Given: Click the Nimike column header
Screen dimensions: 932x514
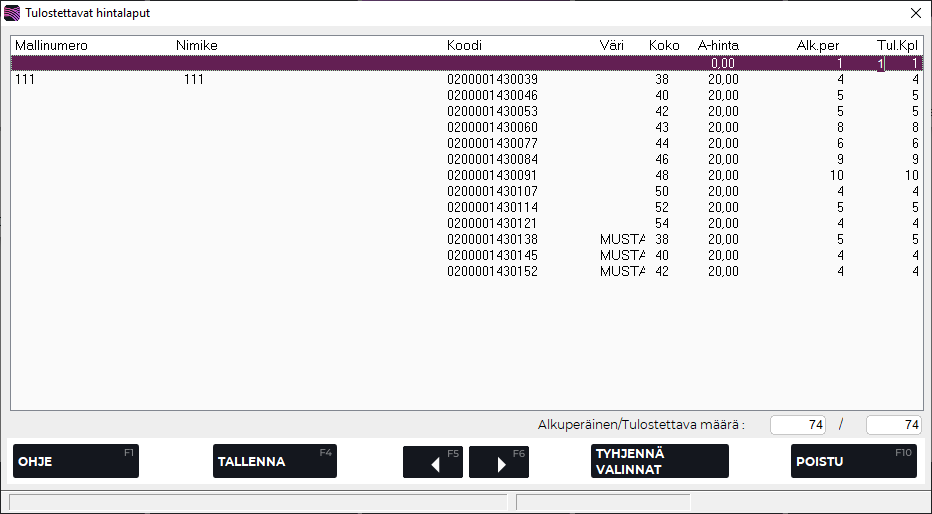Looking at the screenshot, I should pyautogui.click(x=196, y=46).
